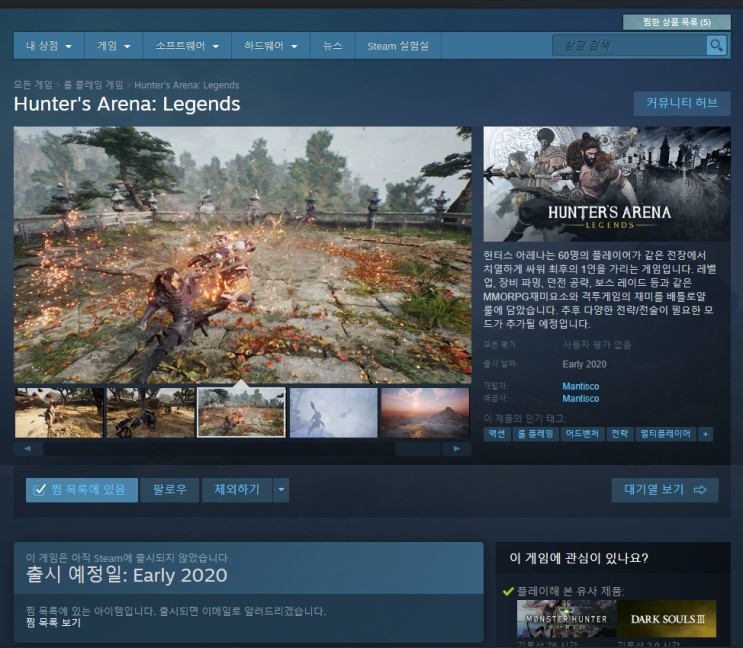Uncheck the 찜 목록에 있음 wishlist checkbox
Viewport: 743px width, 648px height.
coord(40,489)
